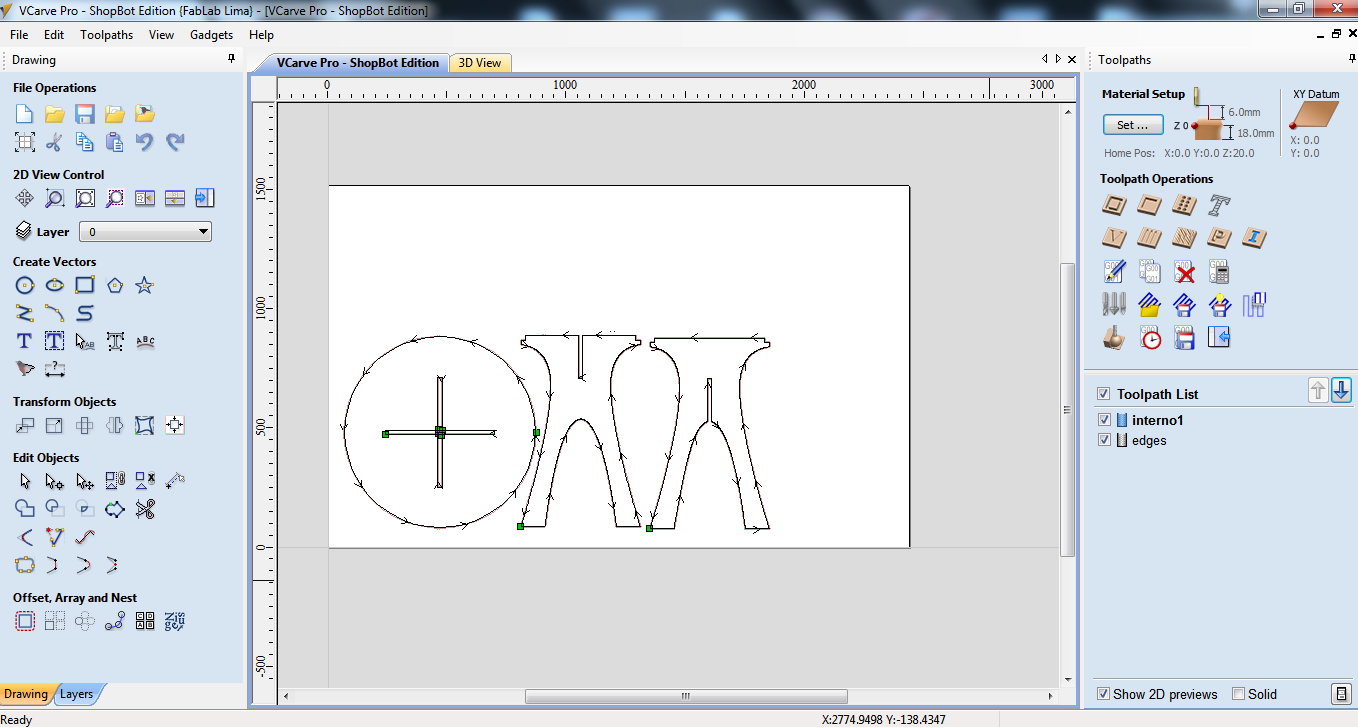Create a Quick Engrave toolpath
1358x728 pixels.
(x=1219, y=206)
